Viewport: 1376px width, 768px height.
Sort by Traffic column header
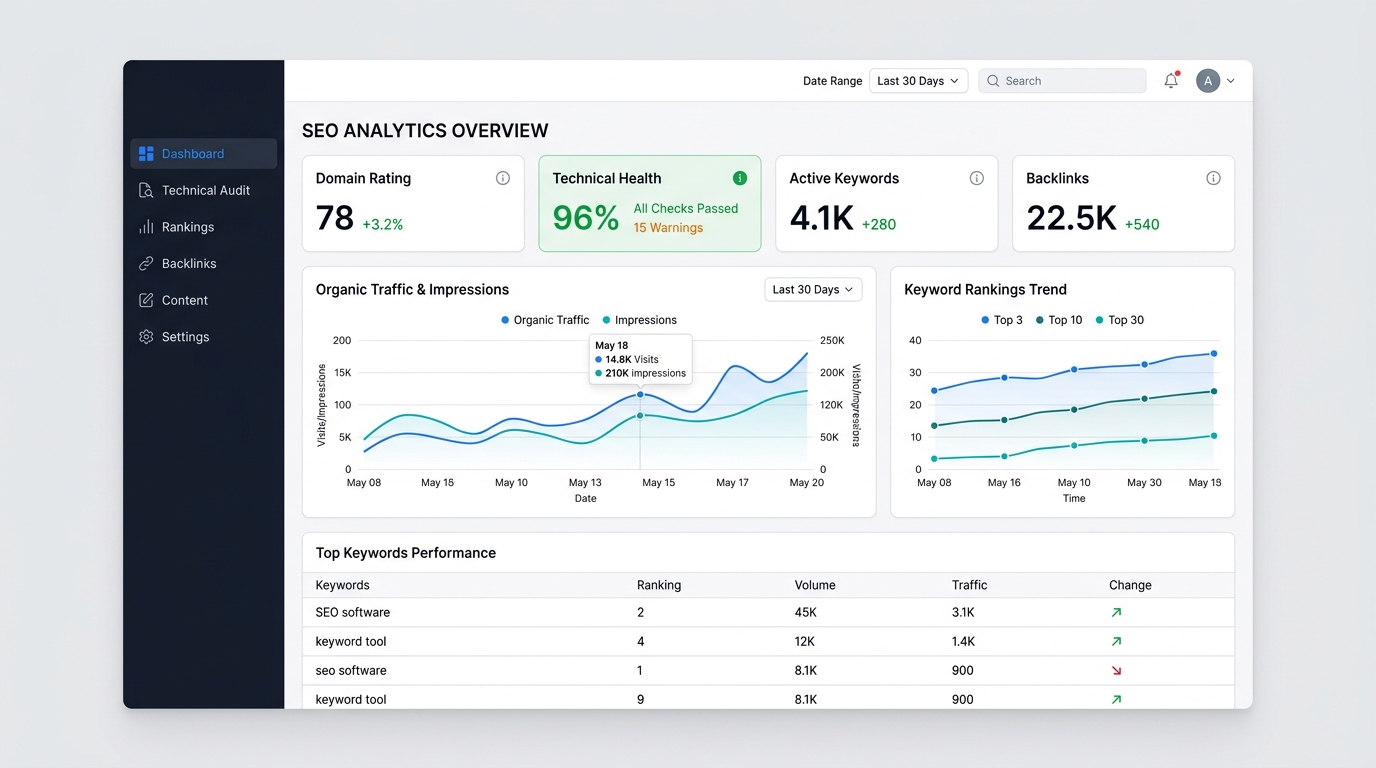pyautogui.click(x=969, y=585)
